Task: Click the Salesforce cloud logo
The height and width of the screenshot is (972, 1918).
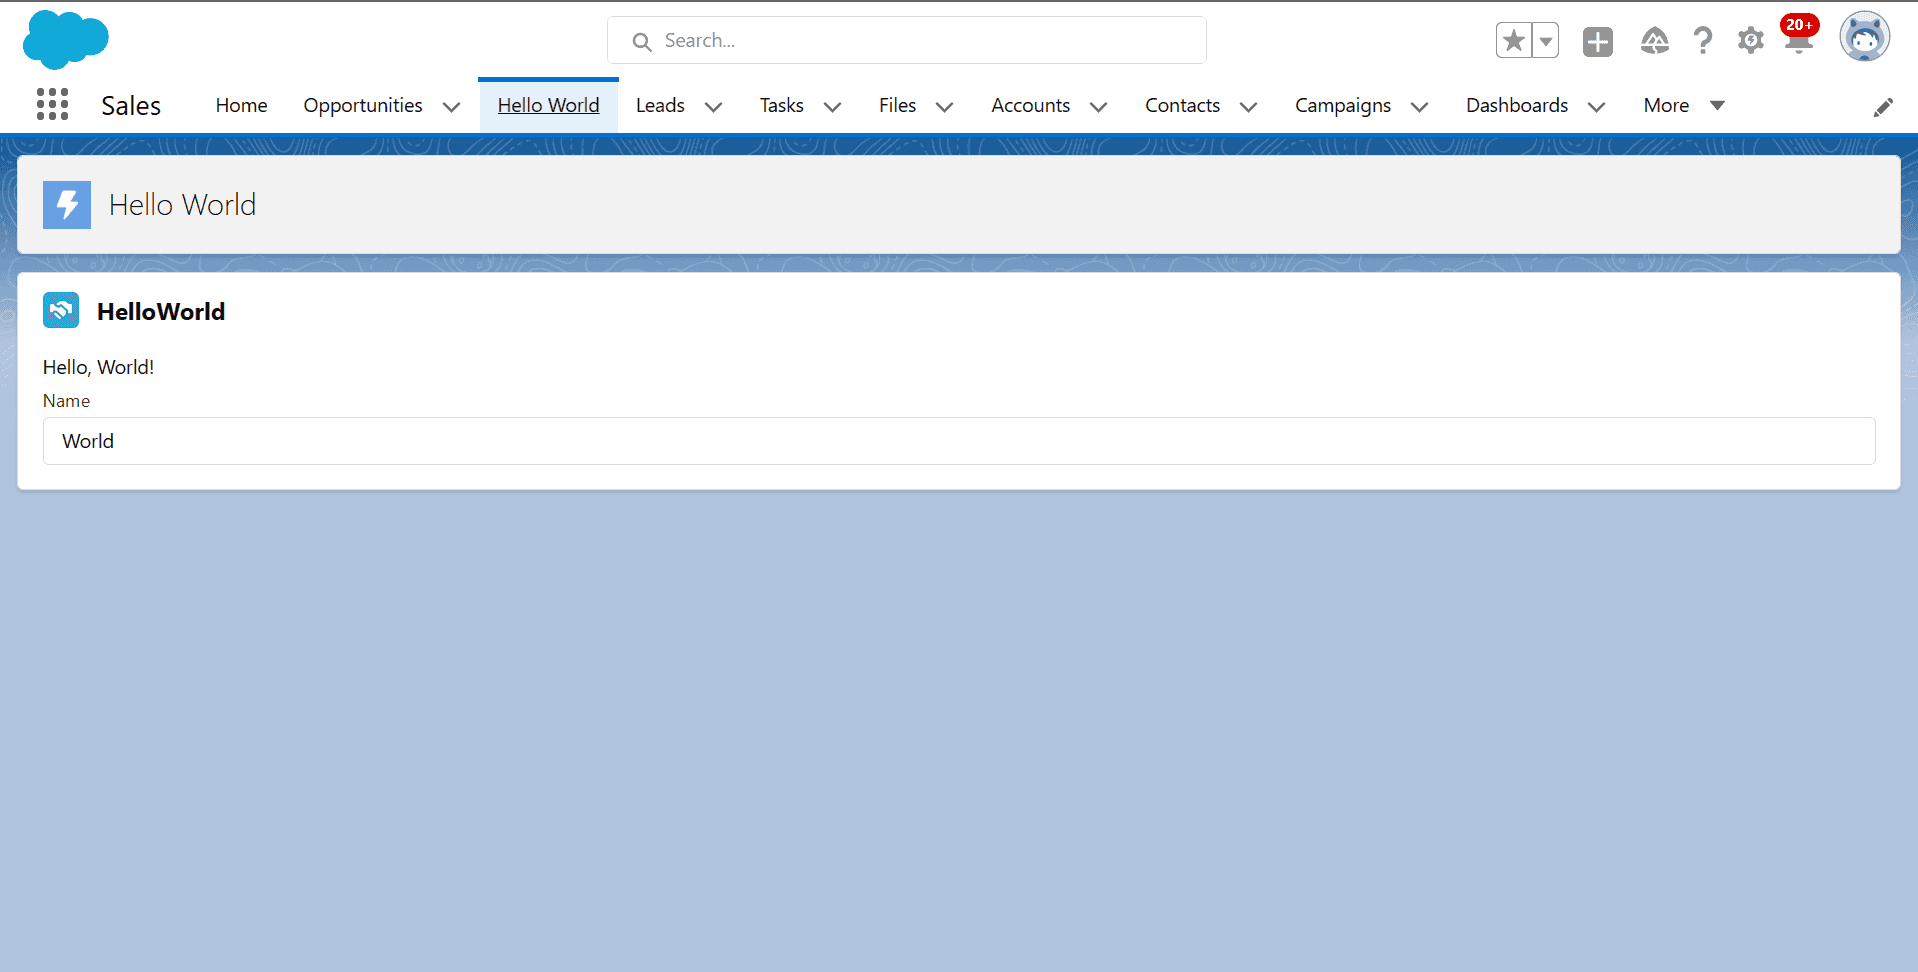Action: point(65,40)
